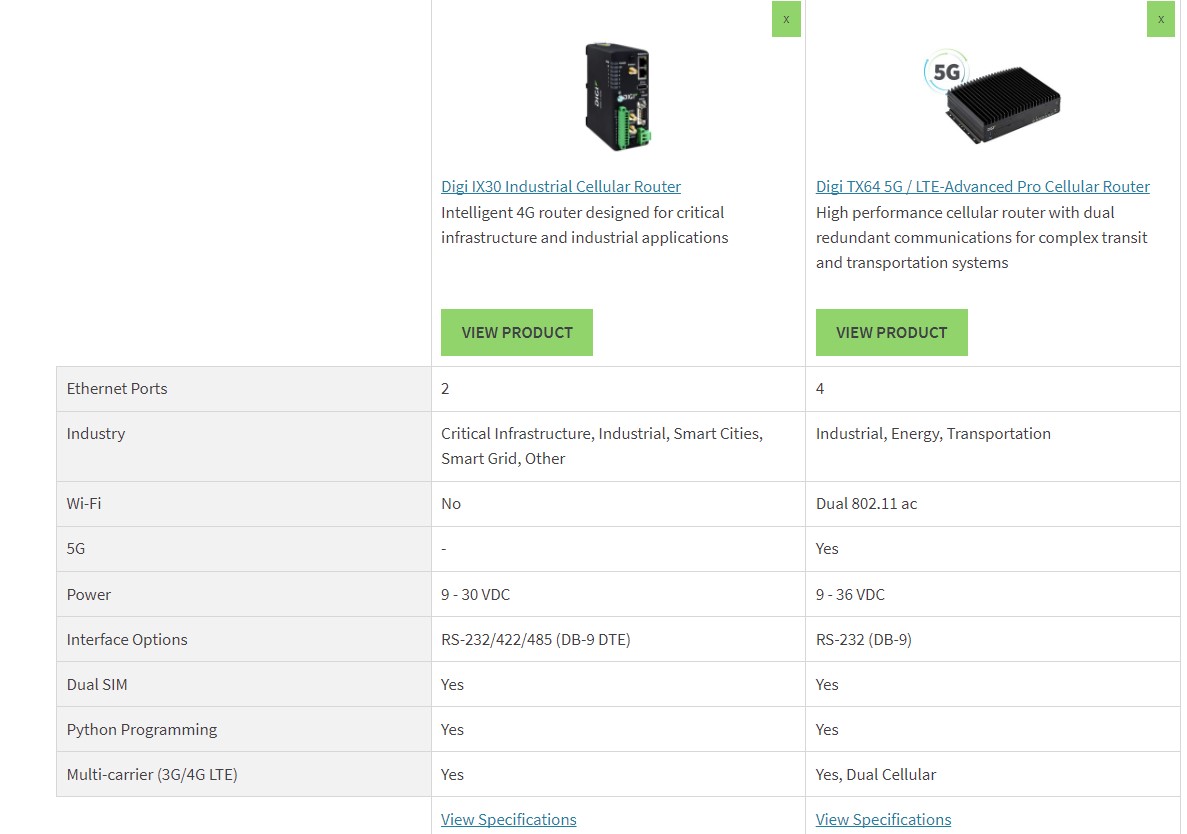Click Wi-Fi value 'Dual 802.11 ac'
Viewport: 1187px width, 834px height.
coord(866,504)
